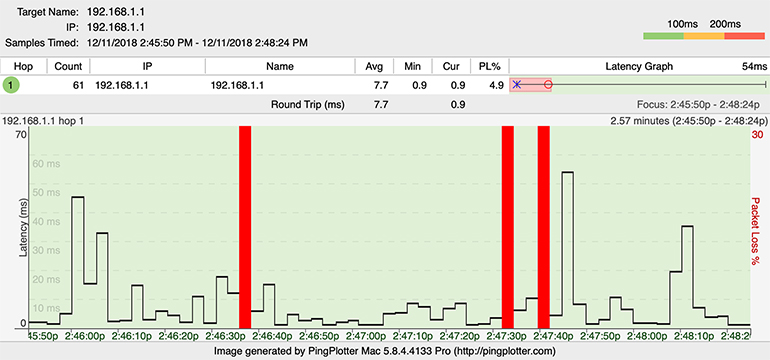
Task: Click the packet loss bar near 2:47:40p
Action: pos(543,227)
